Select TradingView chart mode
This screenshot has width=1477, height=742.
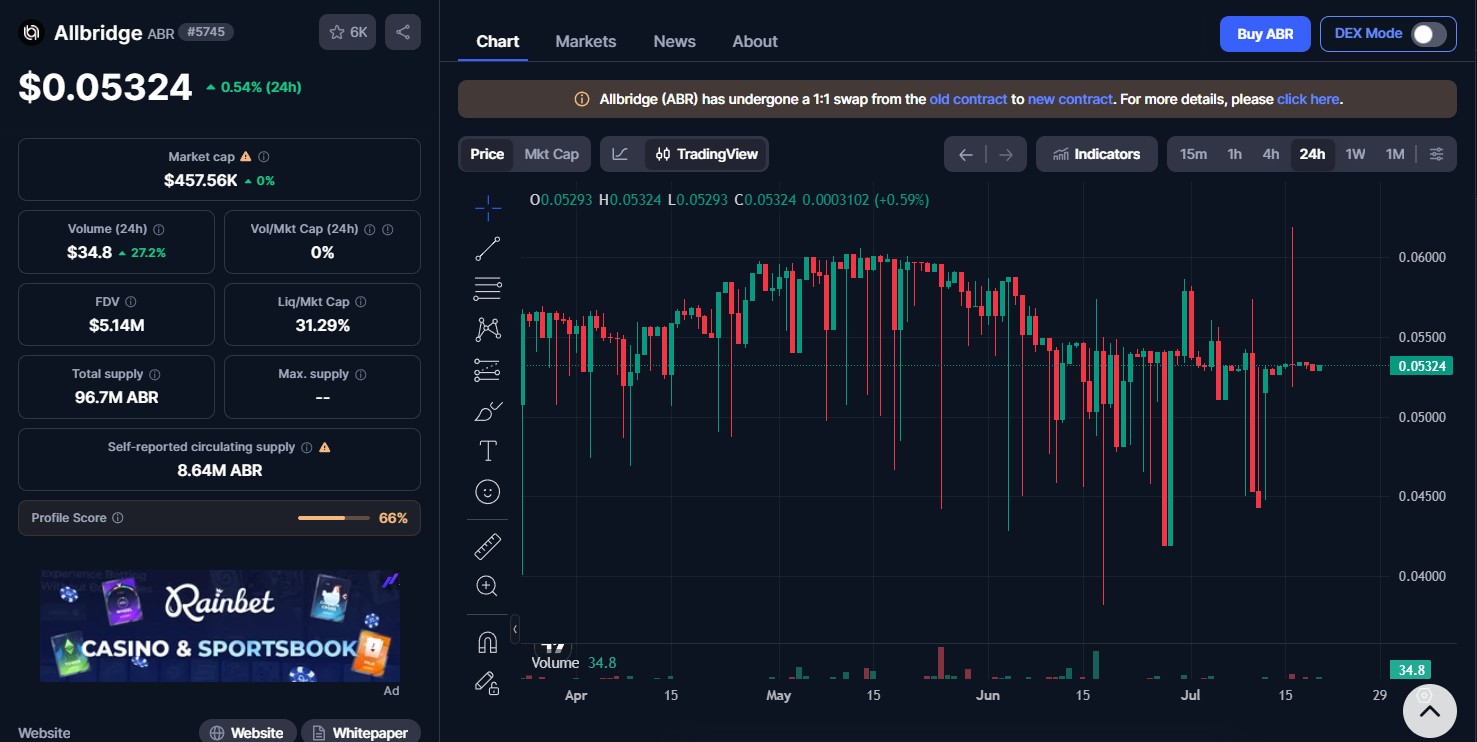click(706, 154)
